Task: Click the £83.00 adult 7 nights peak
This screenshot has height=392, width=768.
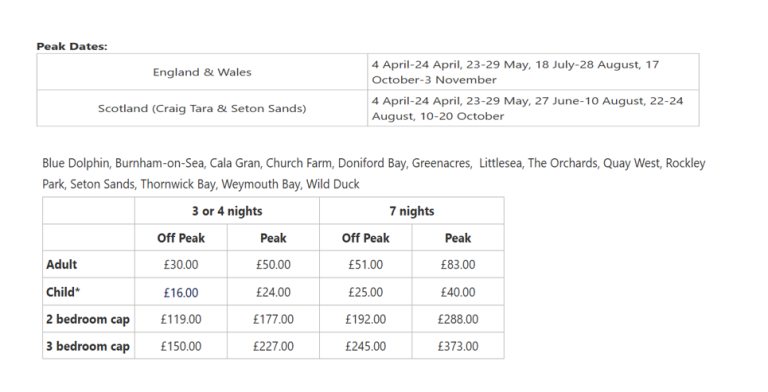Action: pyautogui.click(x=457, y=265)
